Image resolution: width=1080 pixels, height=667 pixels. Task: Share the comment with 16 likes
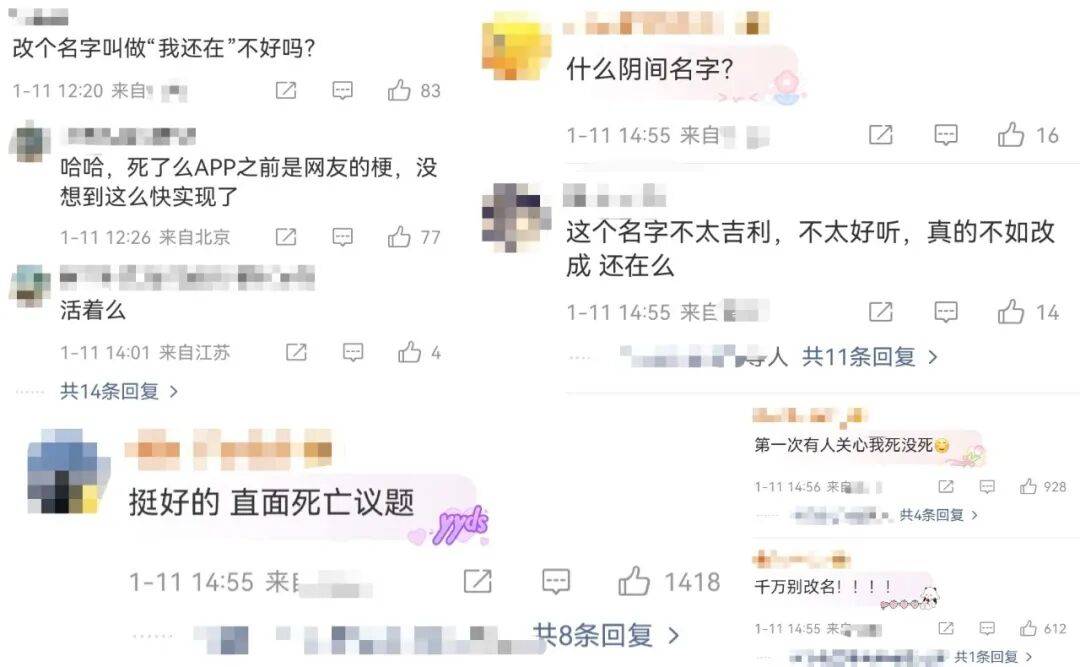pos(881,135)
